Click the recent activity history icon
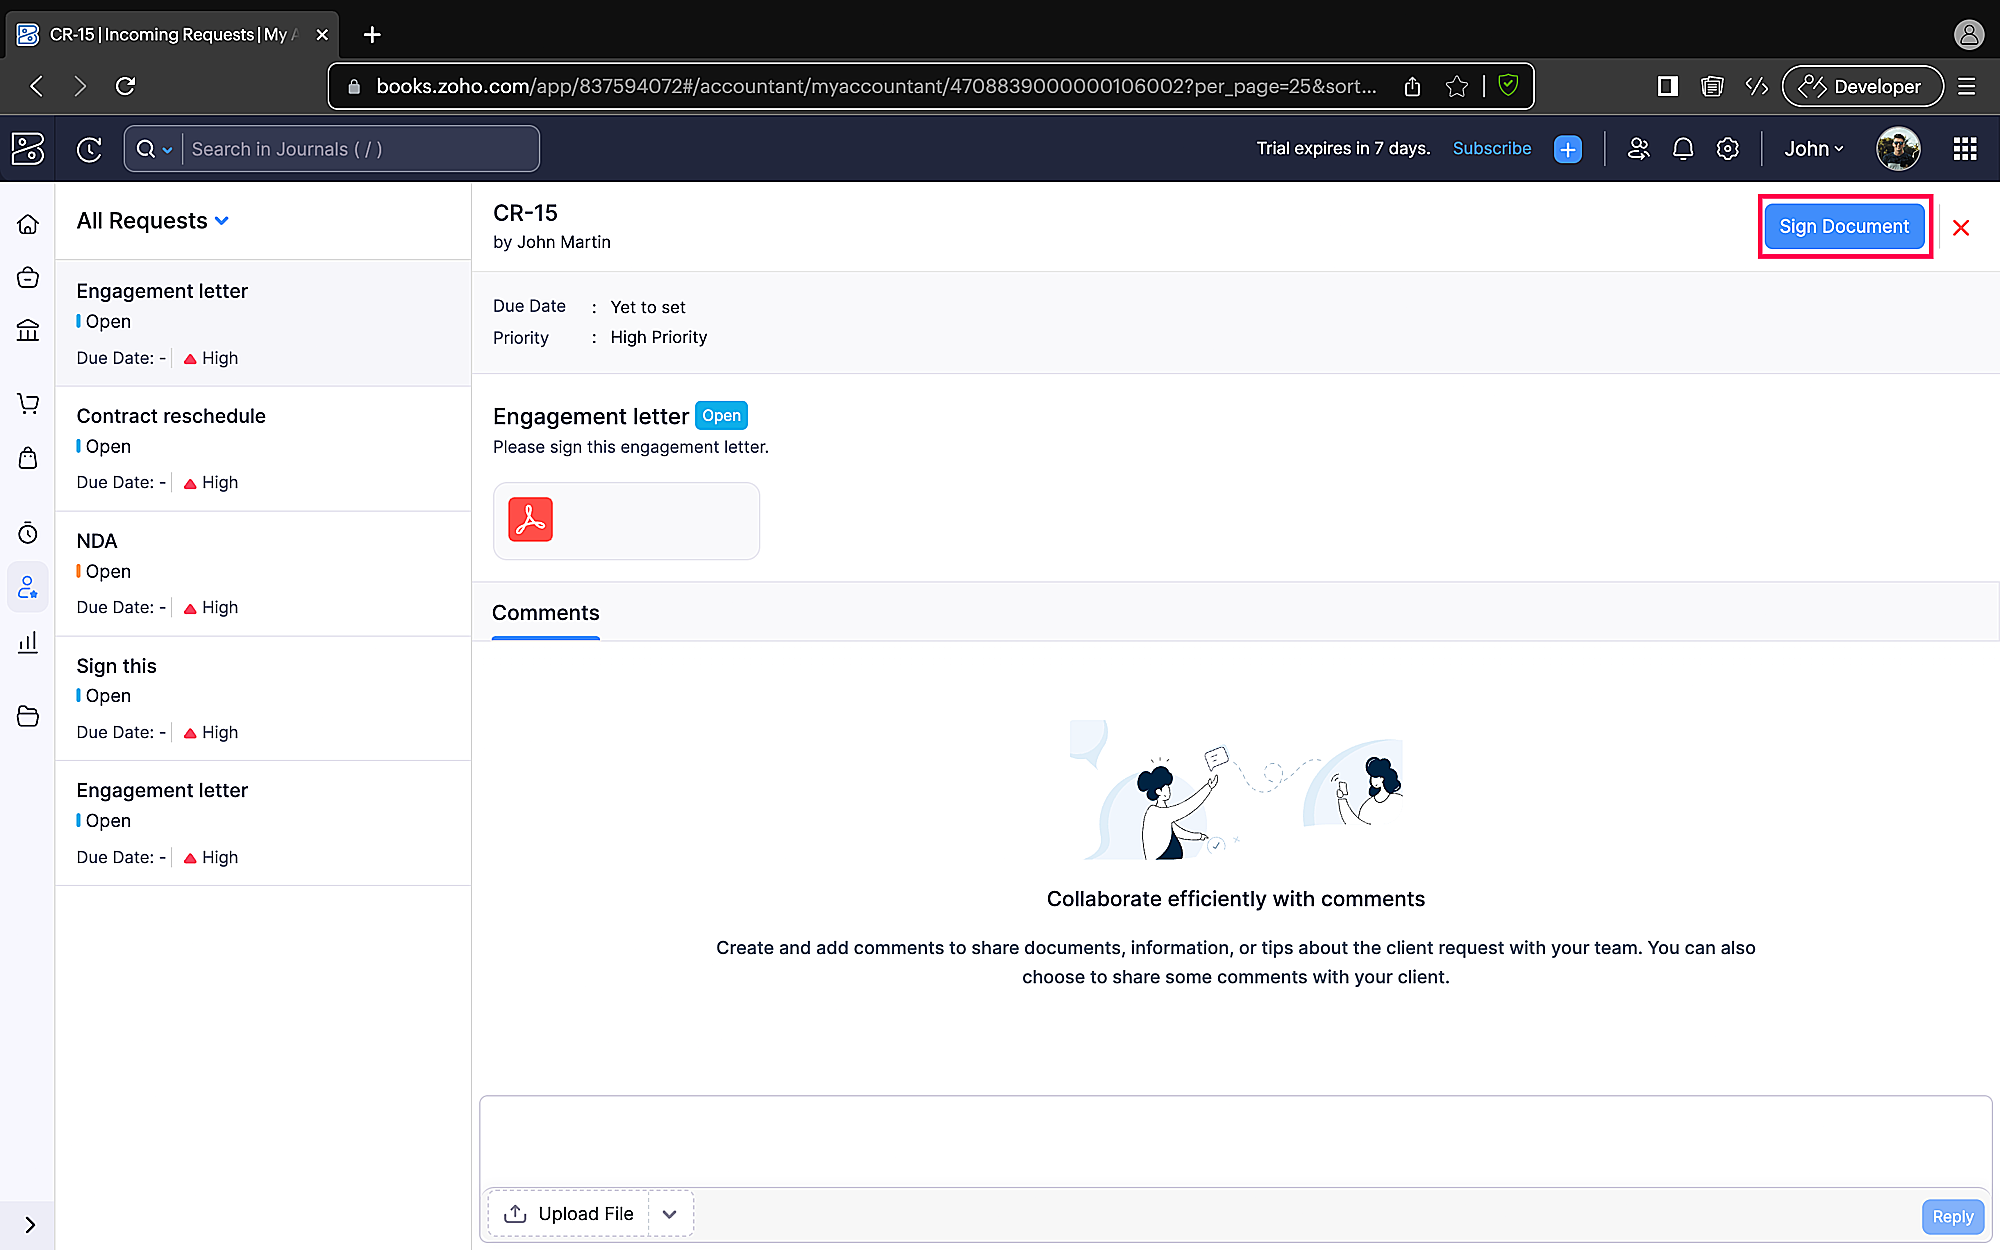The height and width of the screenshot is (1250, 2000). pos(90,149)
